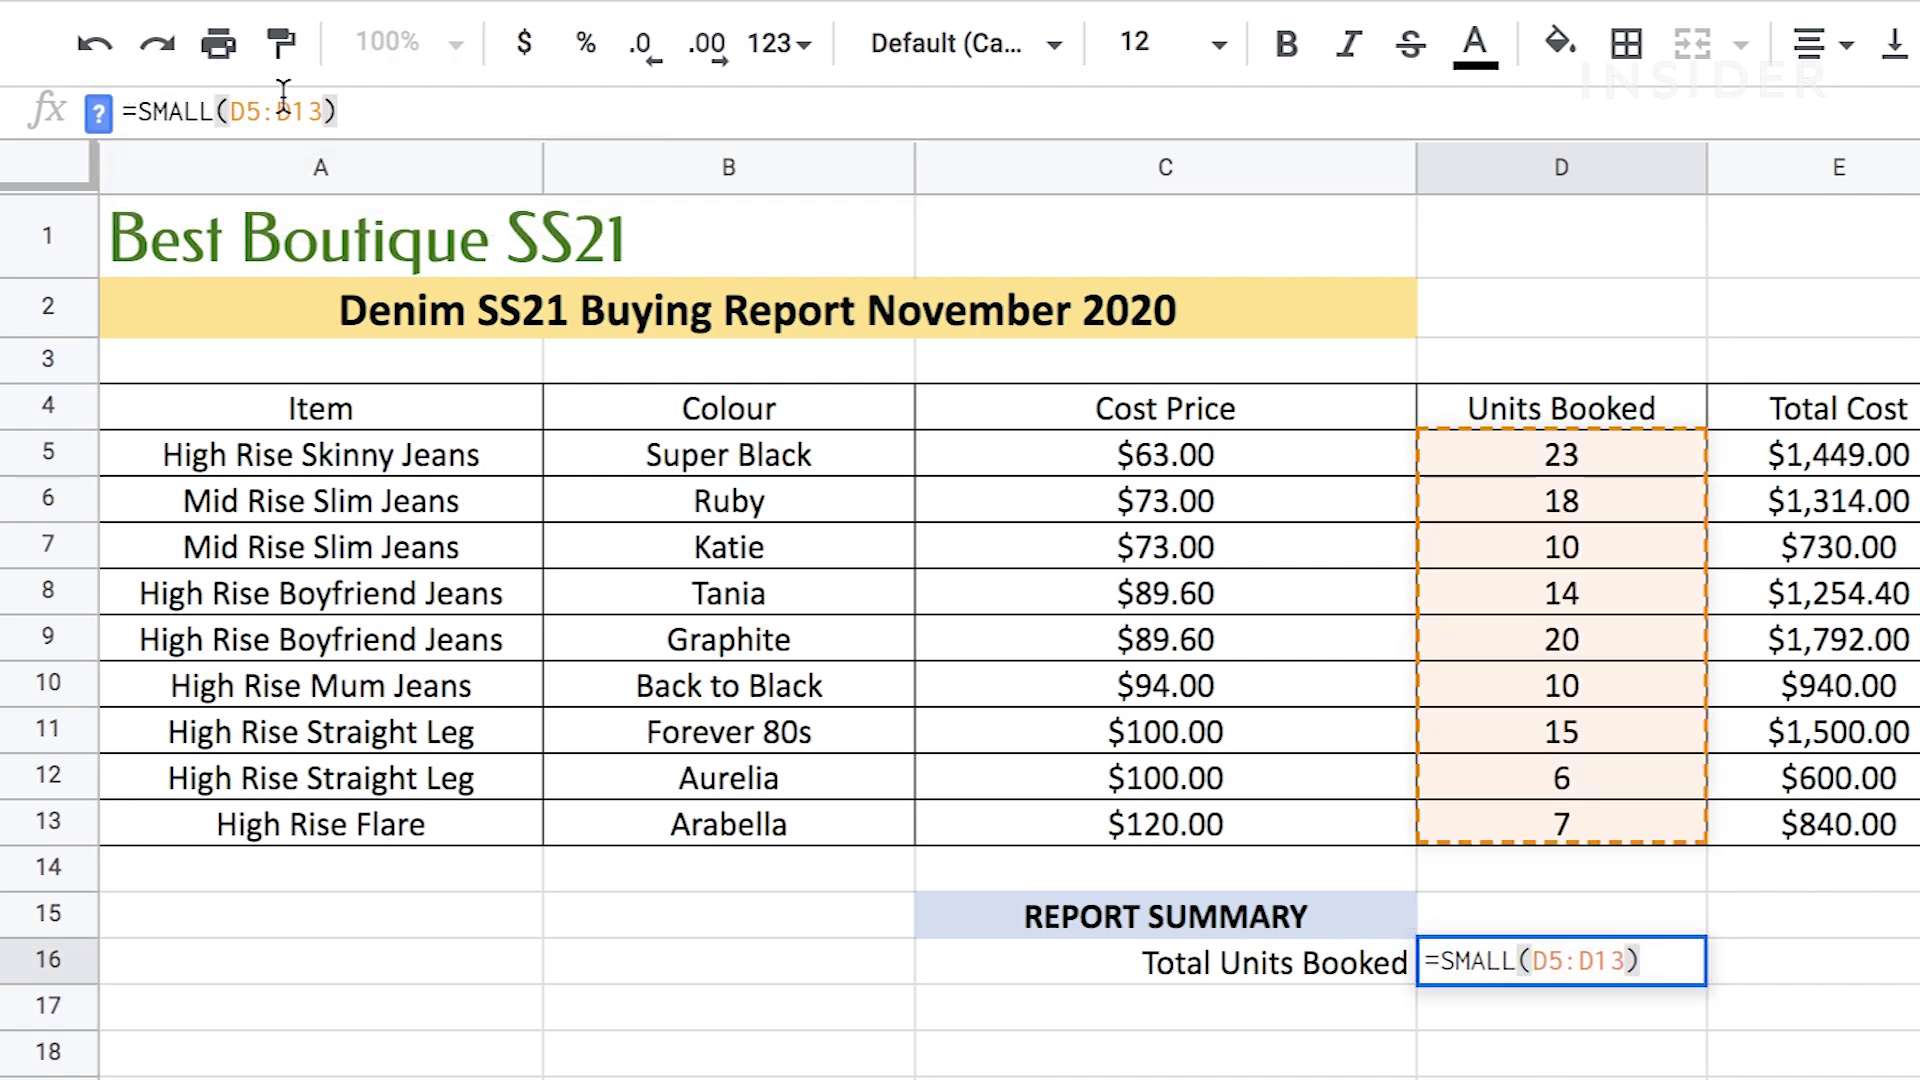
Task: Open horizontal align dropdown
Action: point(1822,44)
